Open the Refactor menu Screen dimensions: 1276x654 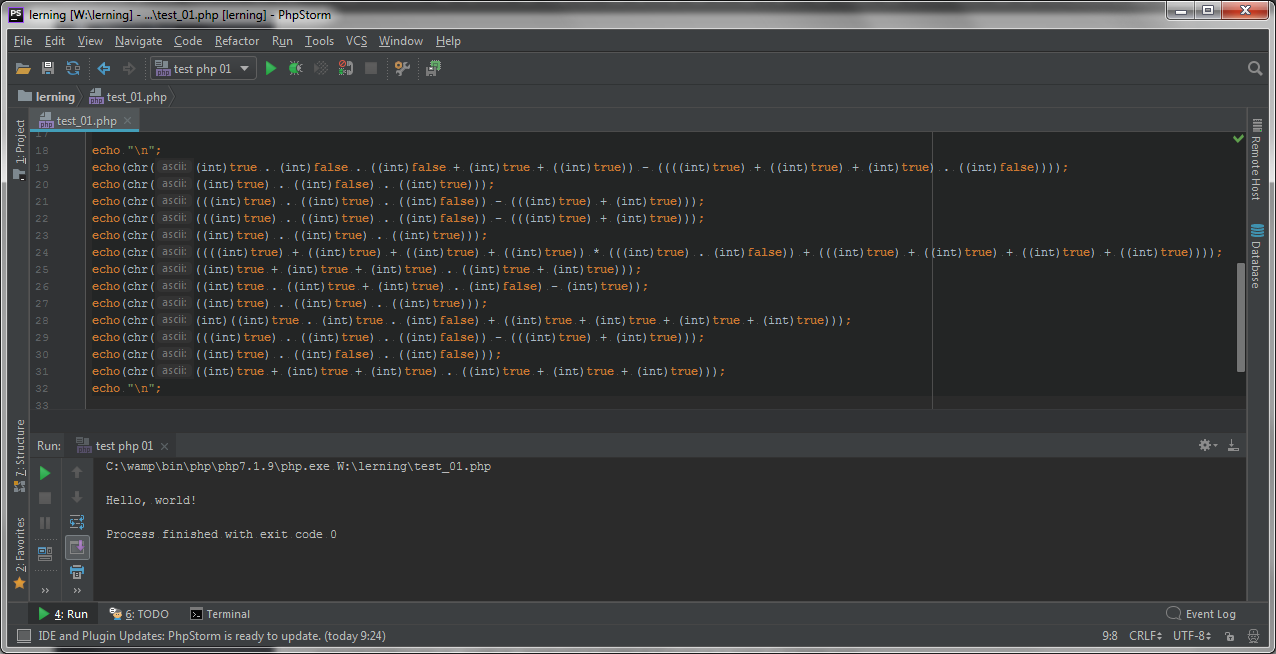236,41
